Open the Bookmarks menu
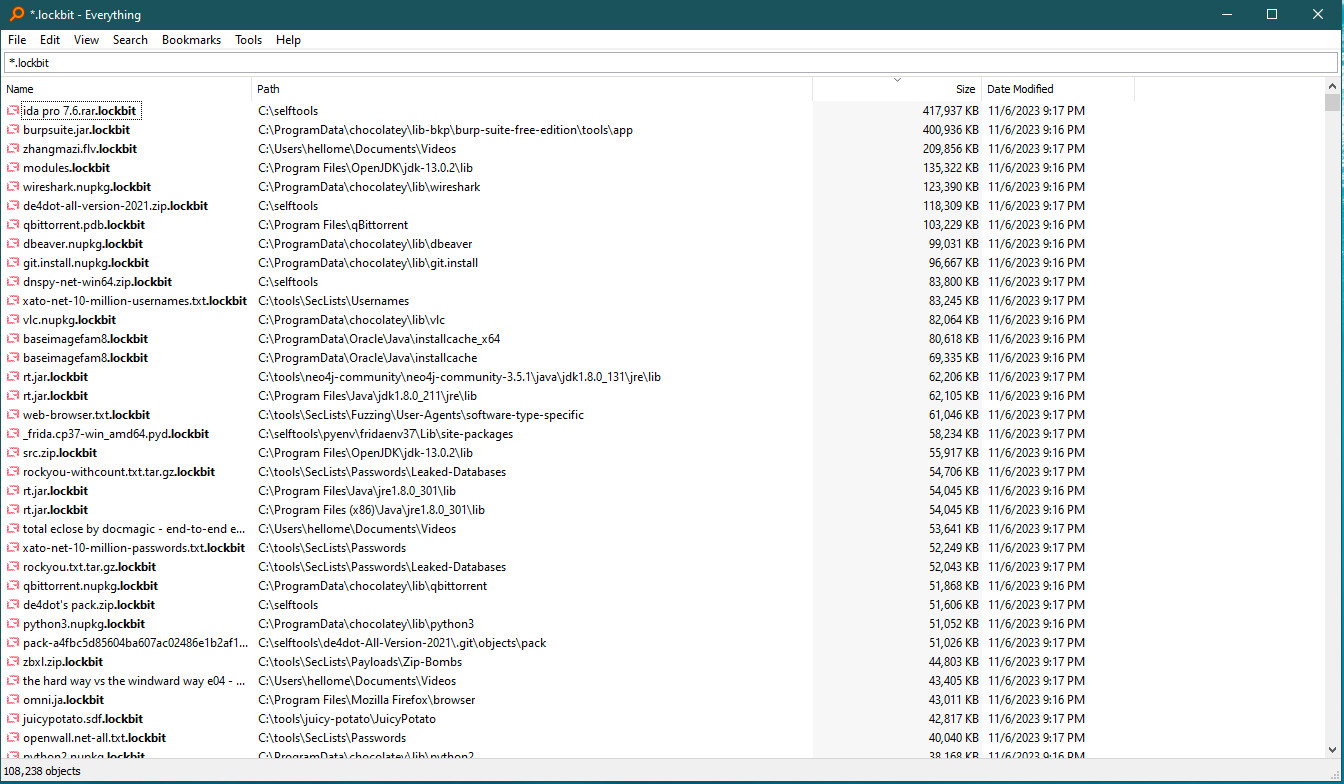Screen dimensions: 1344x784 pos(191,40)
